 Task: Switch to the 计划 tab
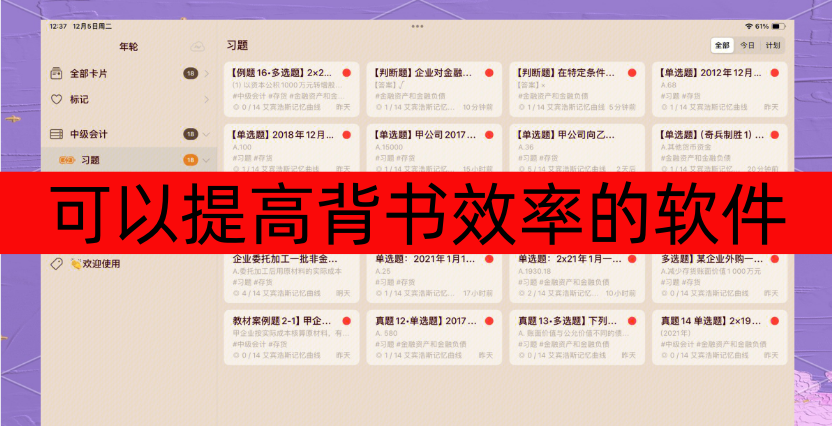[773, 46]
